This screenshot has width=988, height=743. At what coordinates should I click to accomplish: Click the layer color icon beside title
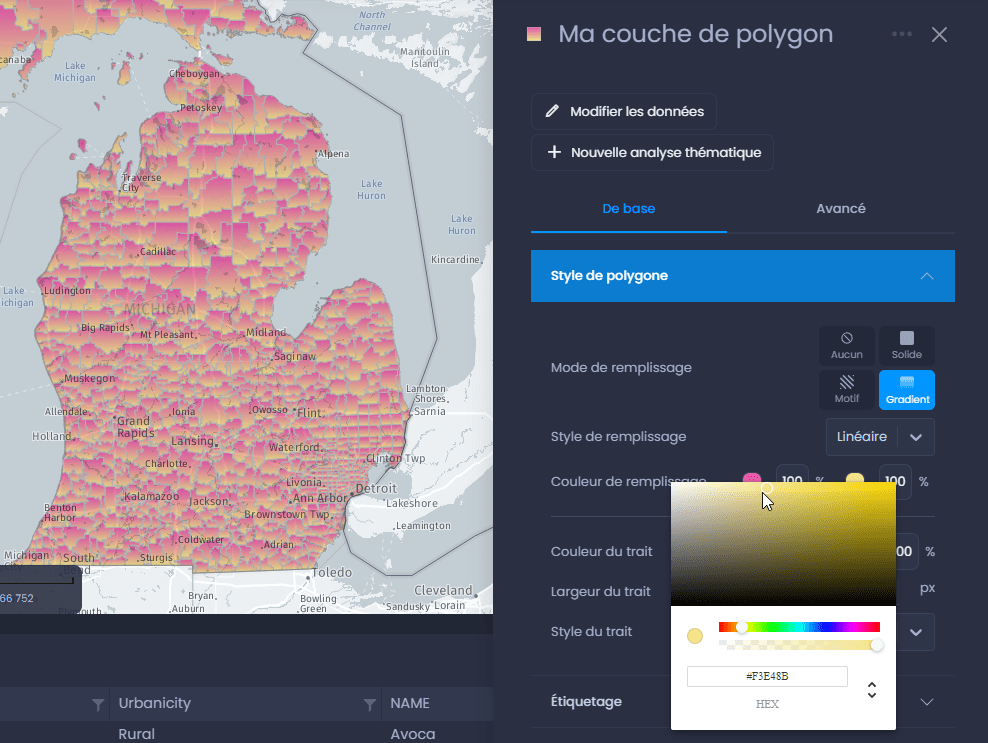coord(534,34)
